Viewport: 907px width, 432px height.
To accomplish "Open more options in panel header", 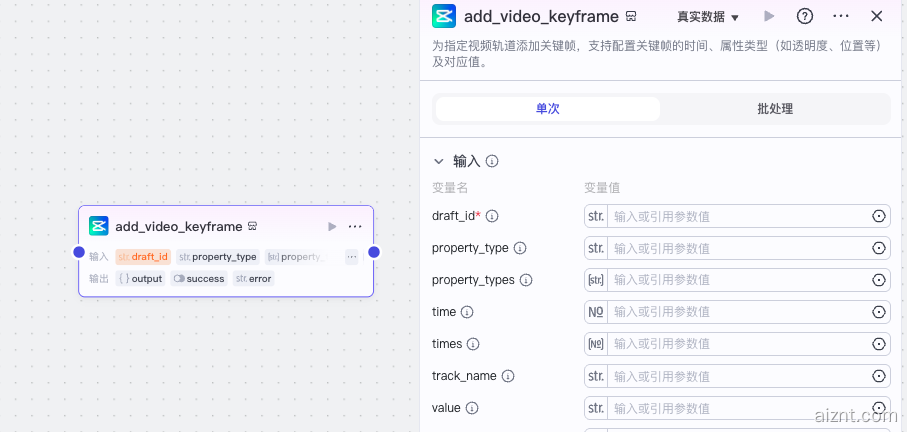I will pos(840,16).
